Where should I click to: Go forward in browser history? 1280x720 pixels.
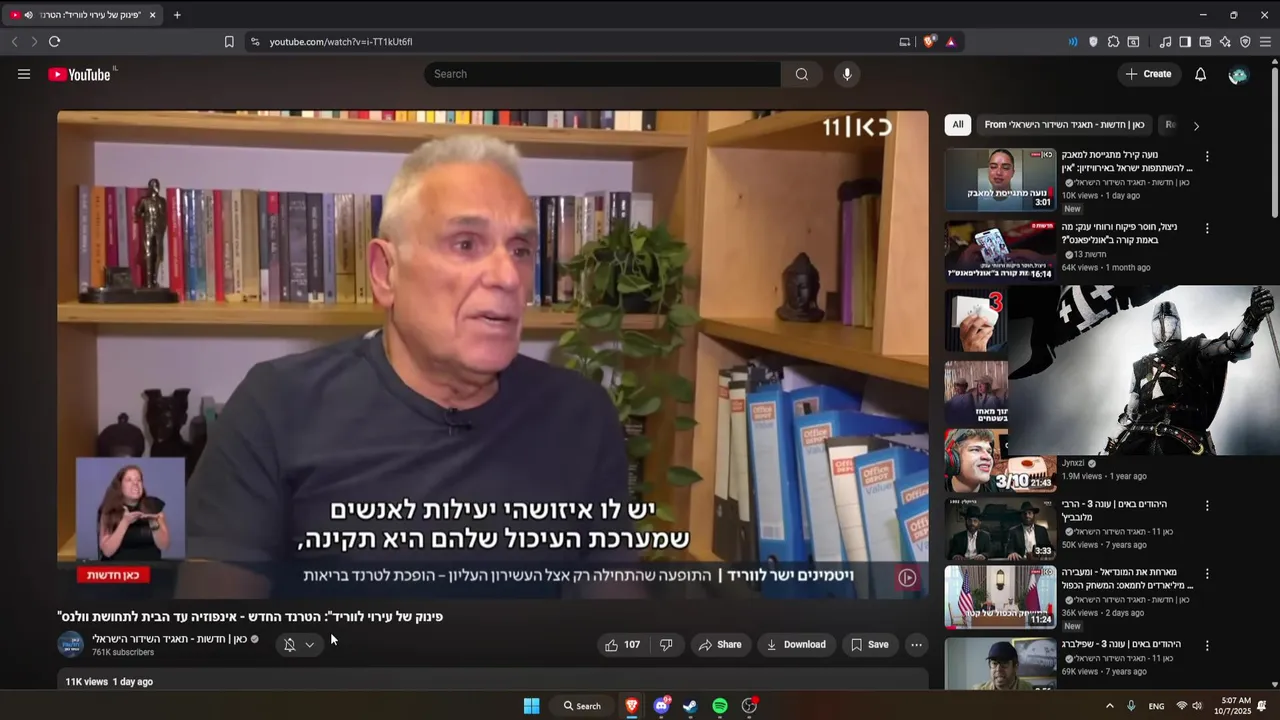point(34,42)
